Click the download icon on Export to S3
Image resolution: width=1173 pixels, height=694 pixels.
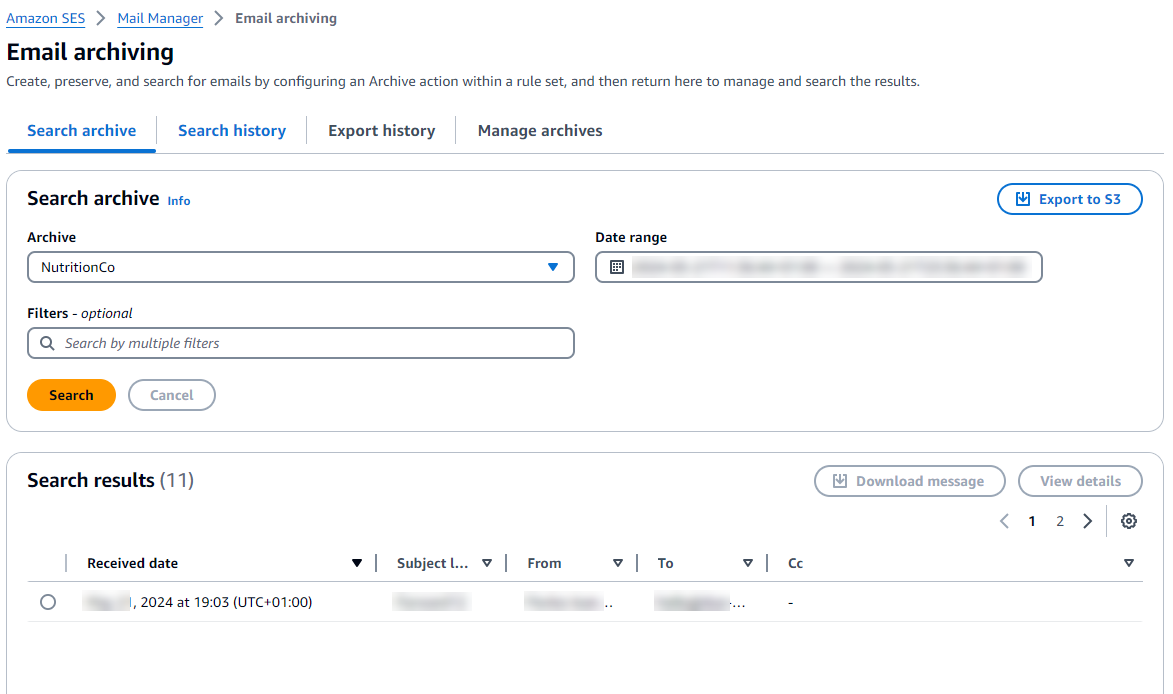pyautogui.click(x=1022, y=199)
